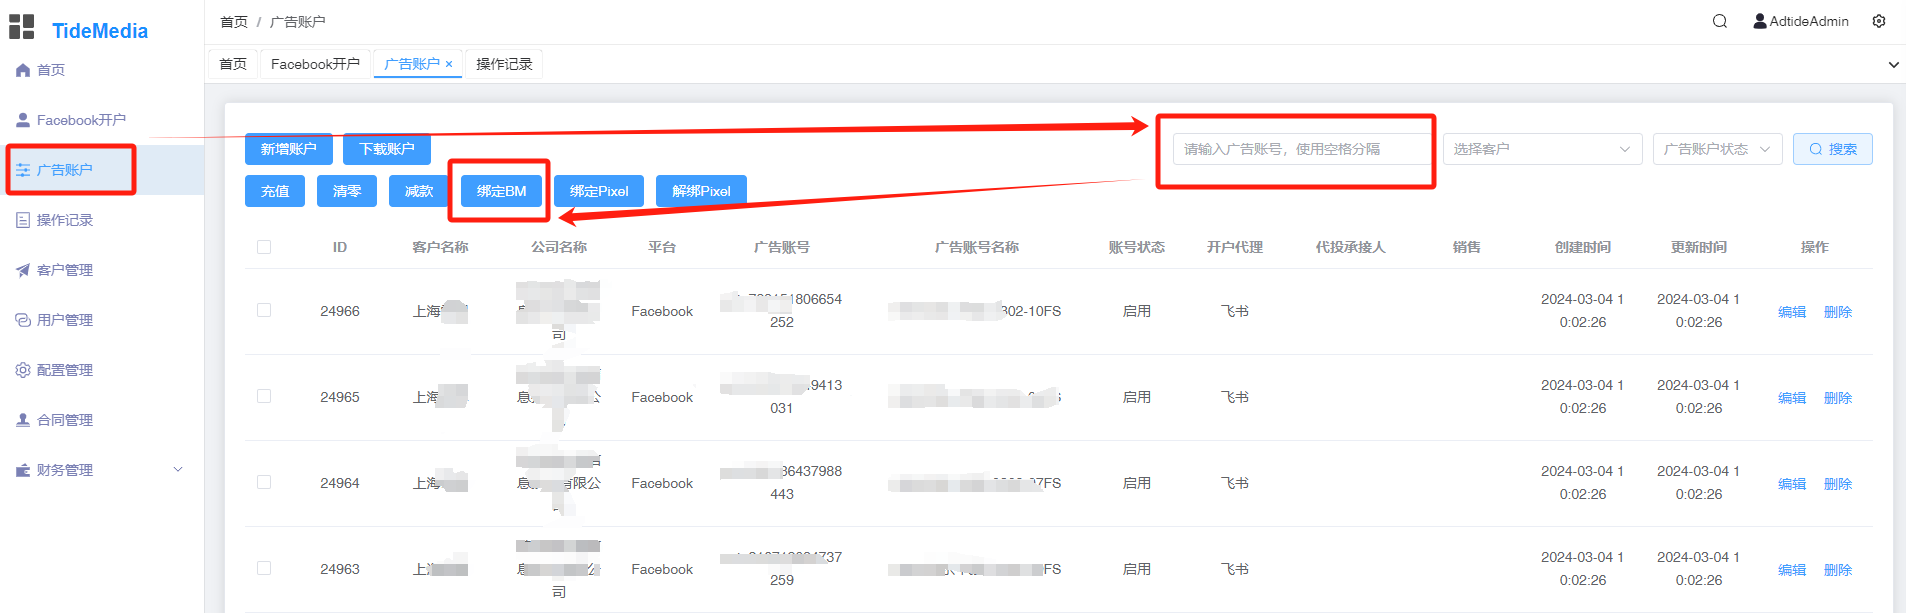This screenshot has width=1906, height=613.
Task: Open settings gear icon at top right
Action: pos(1879,21)
